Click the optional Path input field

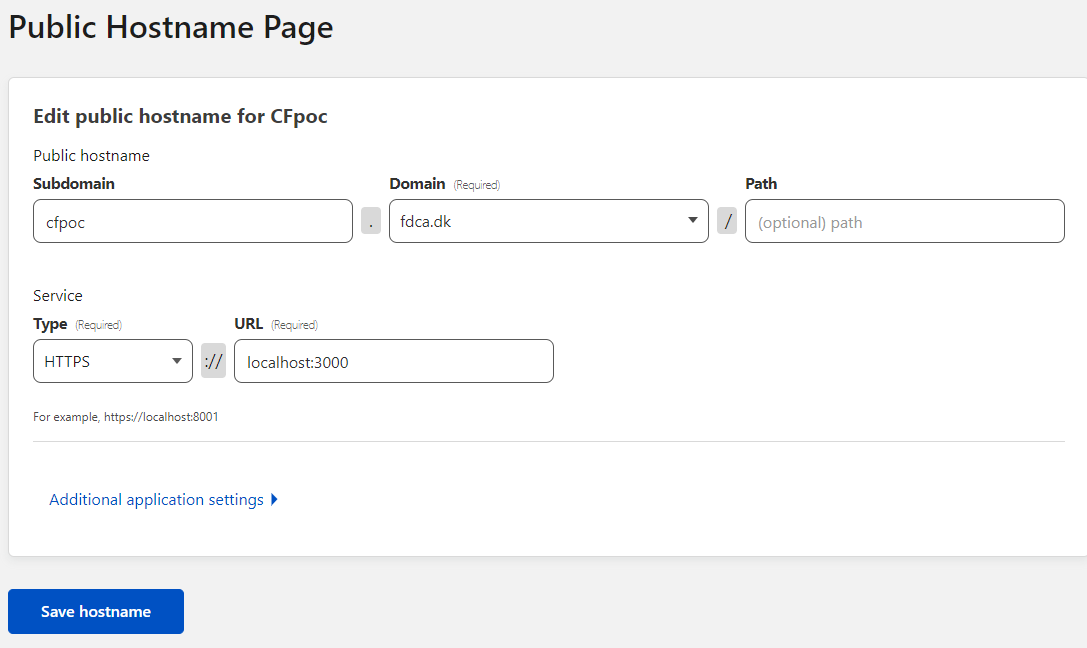[904, 221]
